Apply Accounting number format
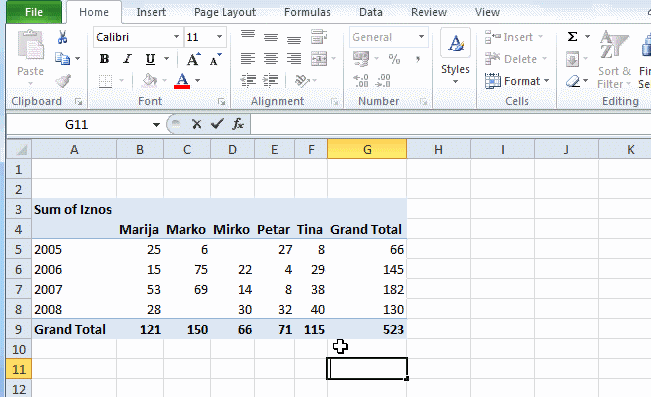Viewport: 651px width, 397px height. [361, 59]
